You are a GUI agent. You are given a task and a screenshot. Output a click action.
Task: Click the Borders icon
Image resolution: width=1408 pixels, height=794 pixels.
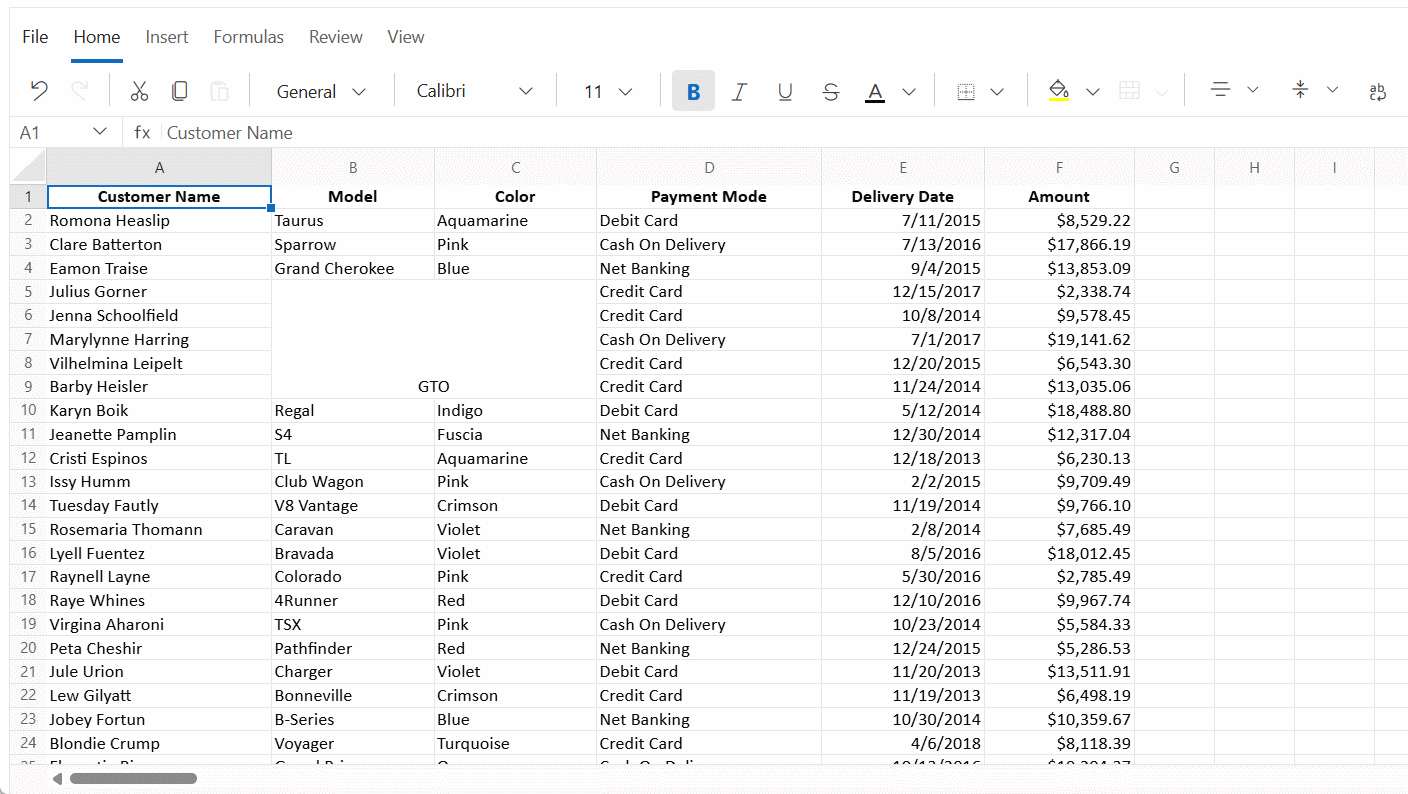[966, 92]
